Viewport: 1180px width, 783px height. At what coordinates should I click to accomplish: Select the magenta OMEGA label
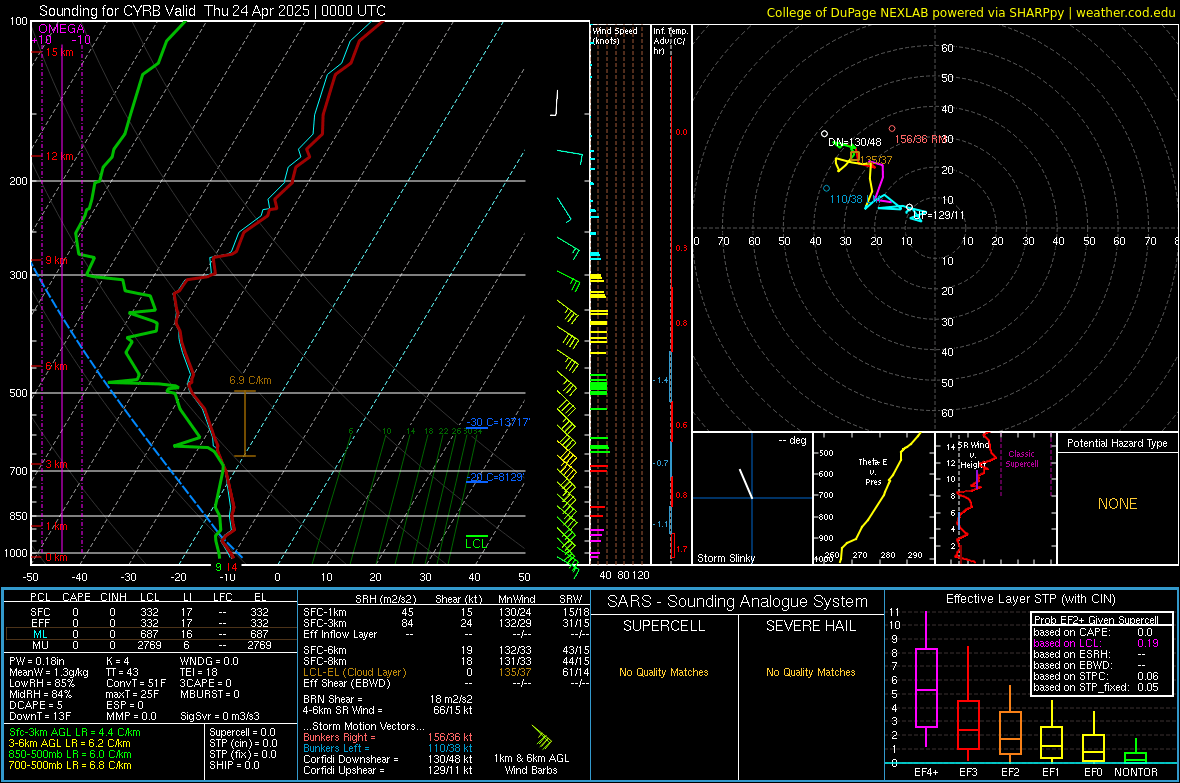coord(62,29)
